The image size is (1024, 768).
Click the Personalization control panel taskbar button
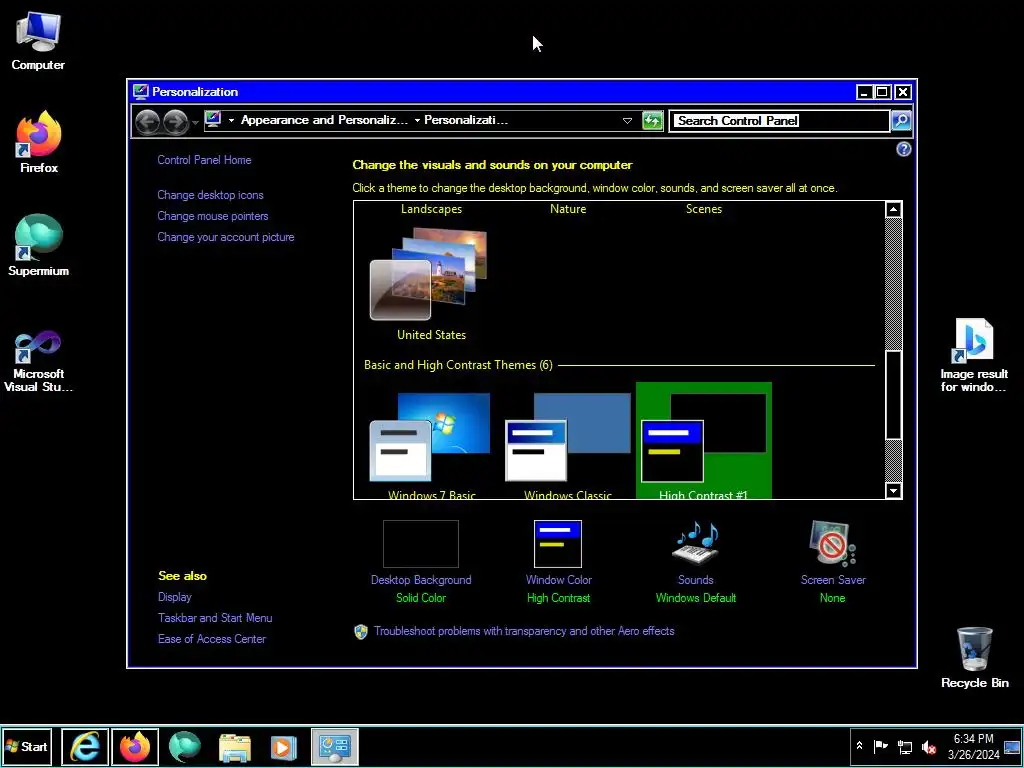coord(334,746)
